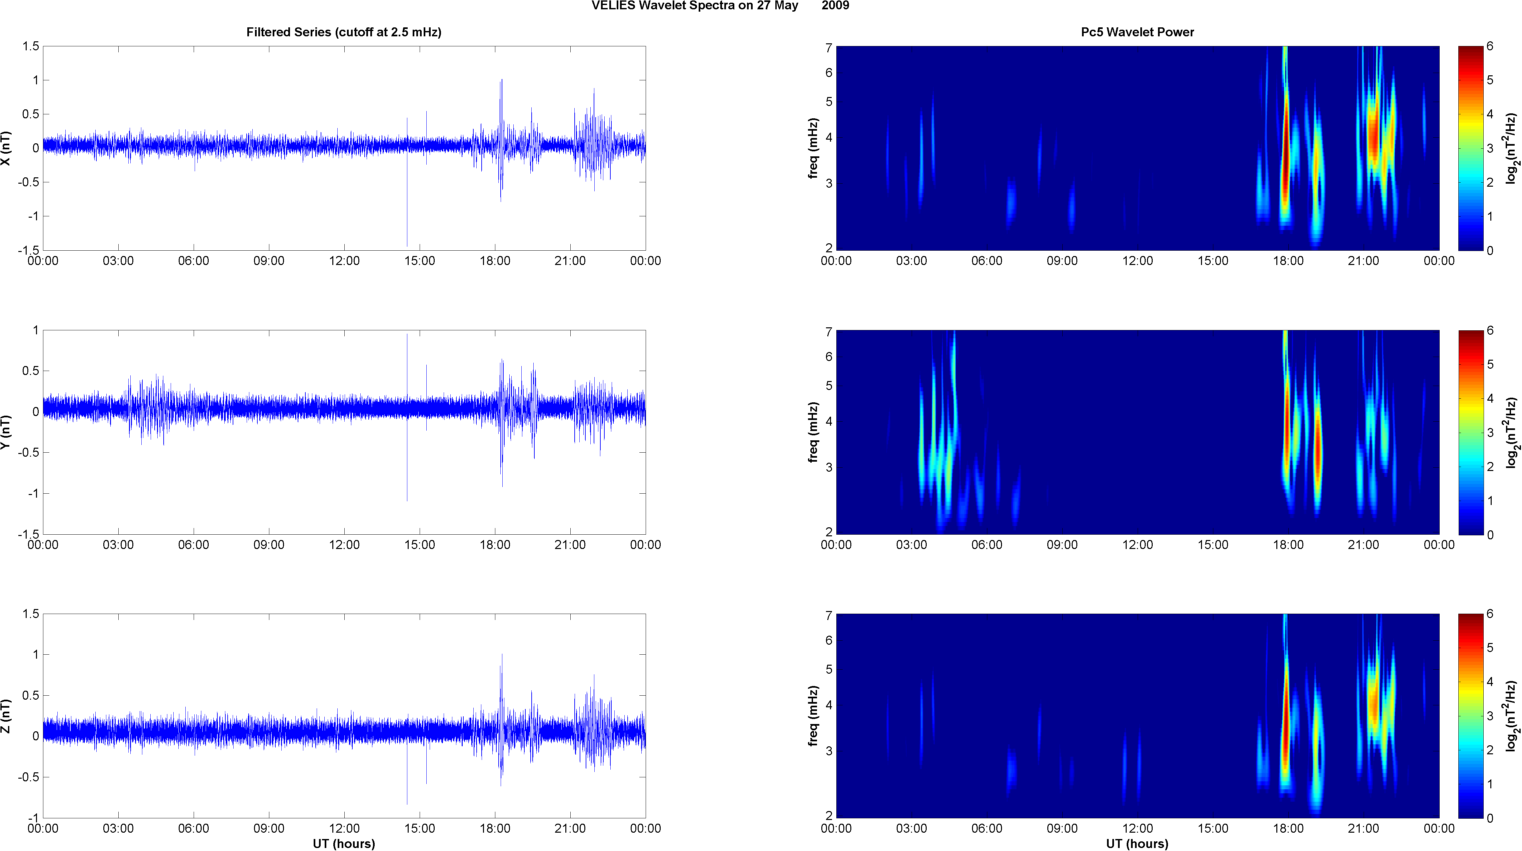Select the 'Filtered Series (cutoff at 2.5 mHz)' heading
1522x851 pixels.
344,32
